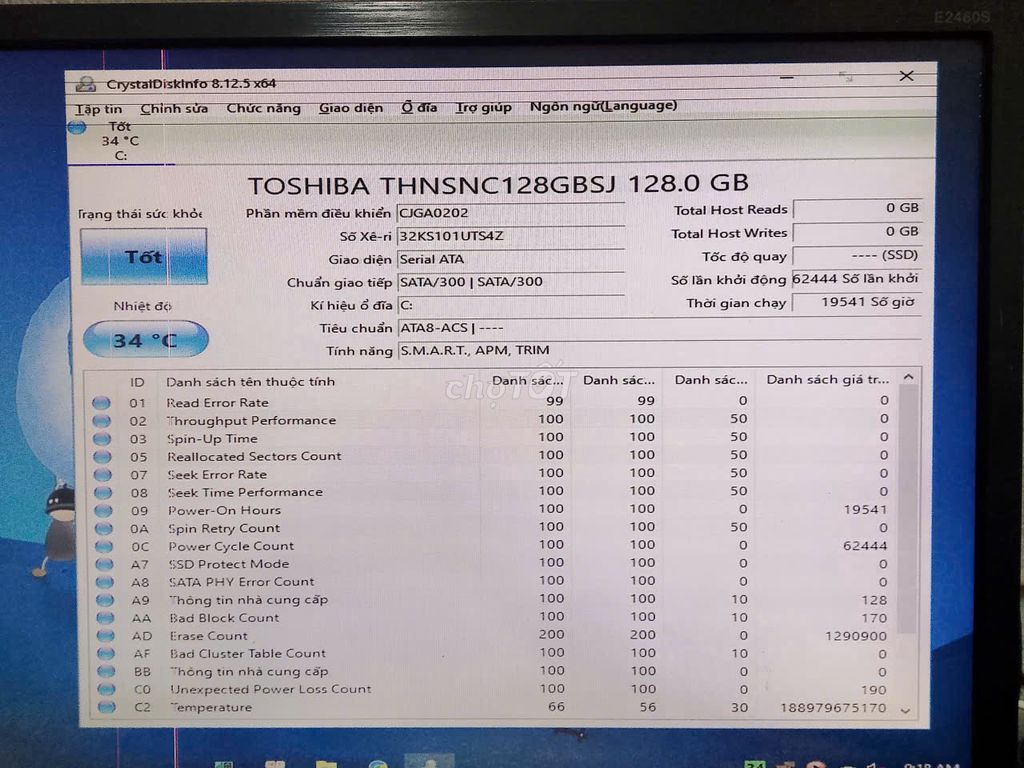Click status icon for Spin-Up Time
The image size is (1024, 768).
click(x=101, y=439)
